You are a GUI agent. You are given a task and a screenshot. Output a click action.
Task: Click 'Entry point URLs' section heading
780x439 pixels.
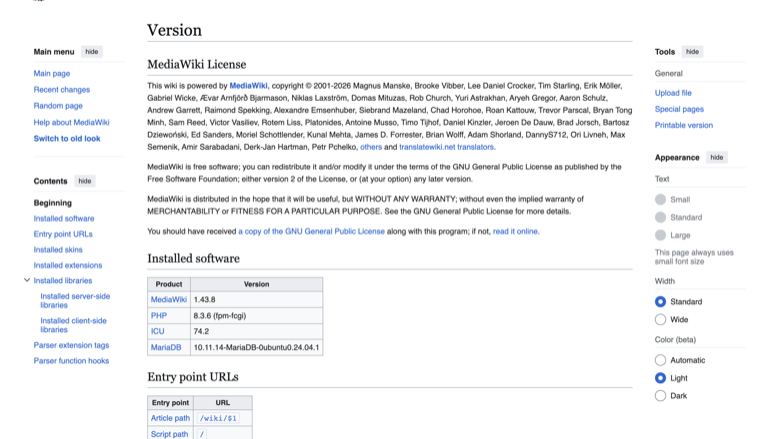[x=193, y=377]
